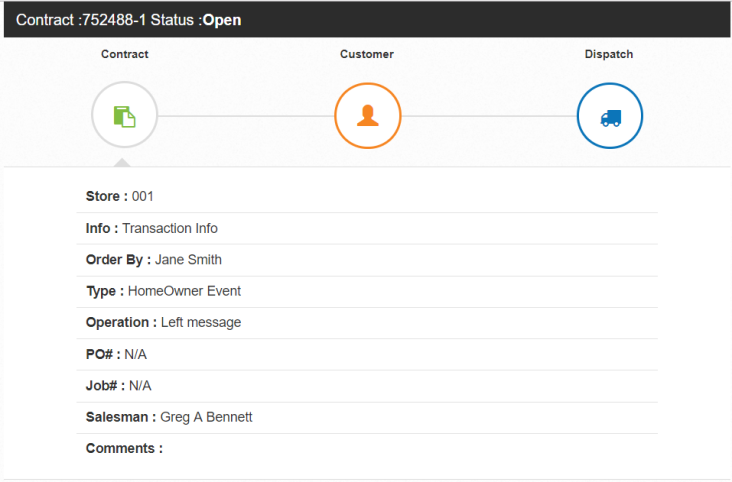
Task: Click connector line between Customer and Dispatch
Action: point(488,116)
